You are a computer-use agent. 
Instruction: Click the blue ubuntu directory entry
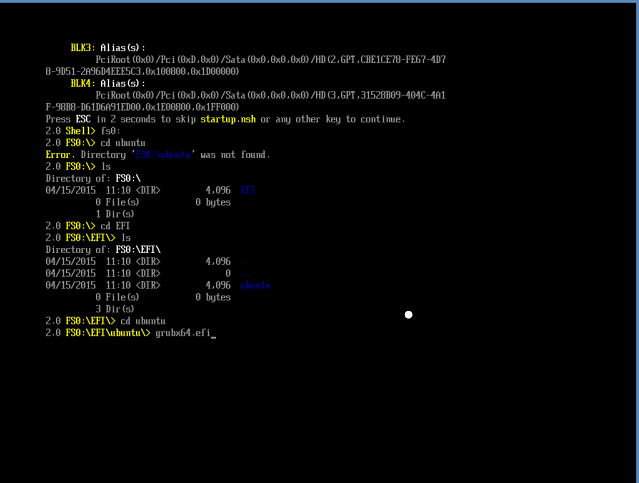pyautogui.click(x=256, y=285)
